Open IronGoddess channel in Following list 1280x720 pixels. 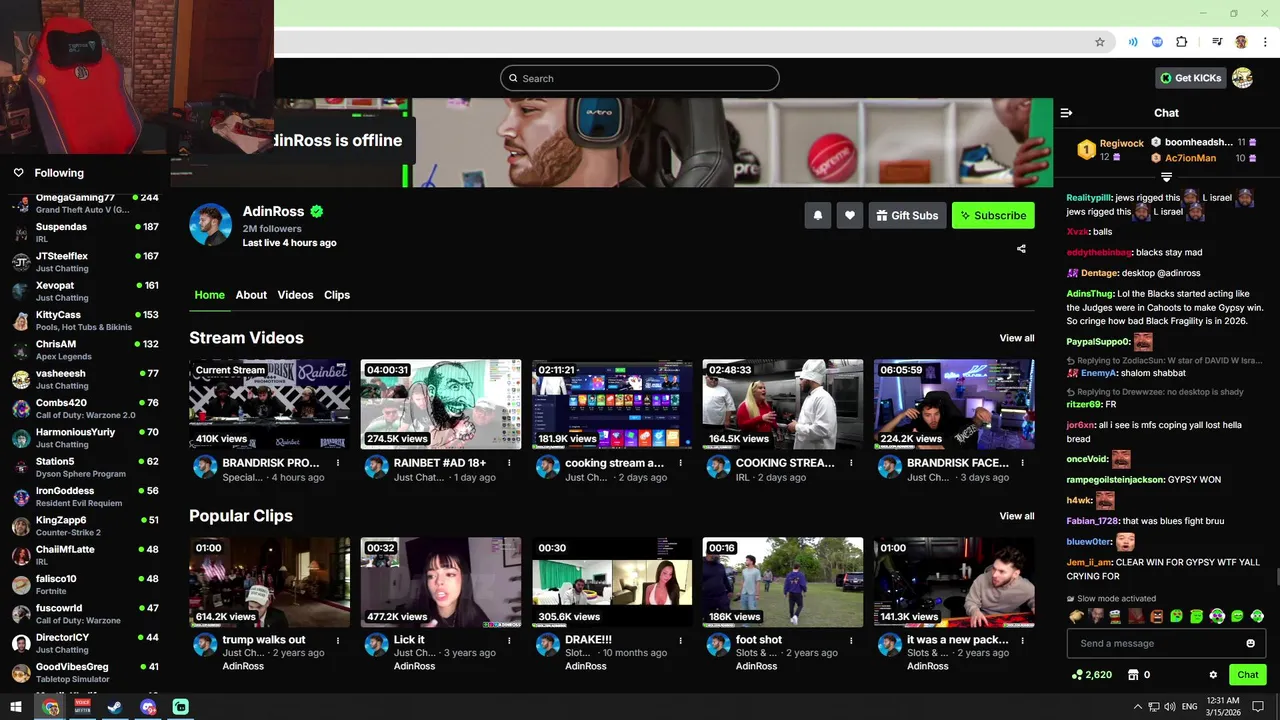click(85, 497)
